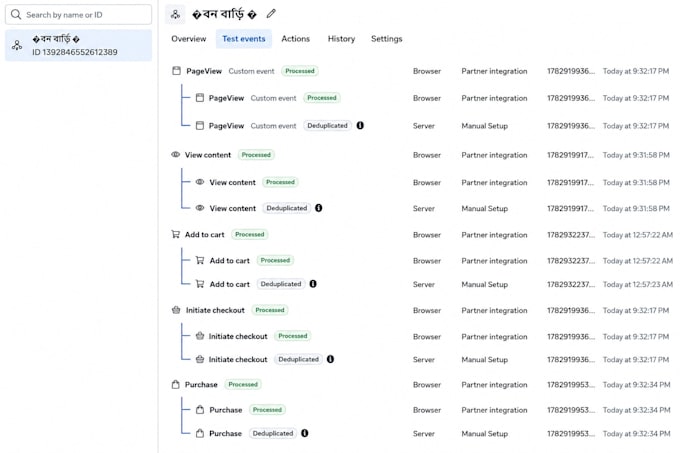Viewport: 680px width, 453px height.
Task: Open the Settings tab
Action: coord(386,39)
